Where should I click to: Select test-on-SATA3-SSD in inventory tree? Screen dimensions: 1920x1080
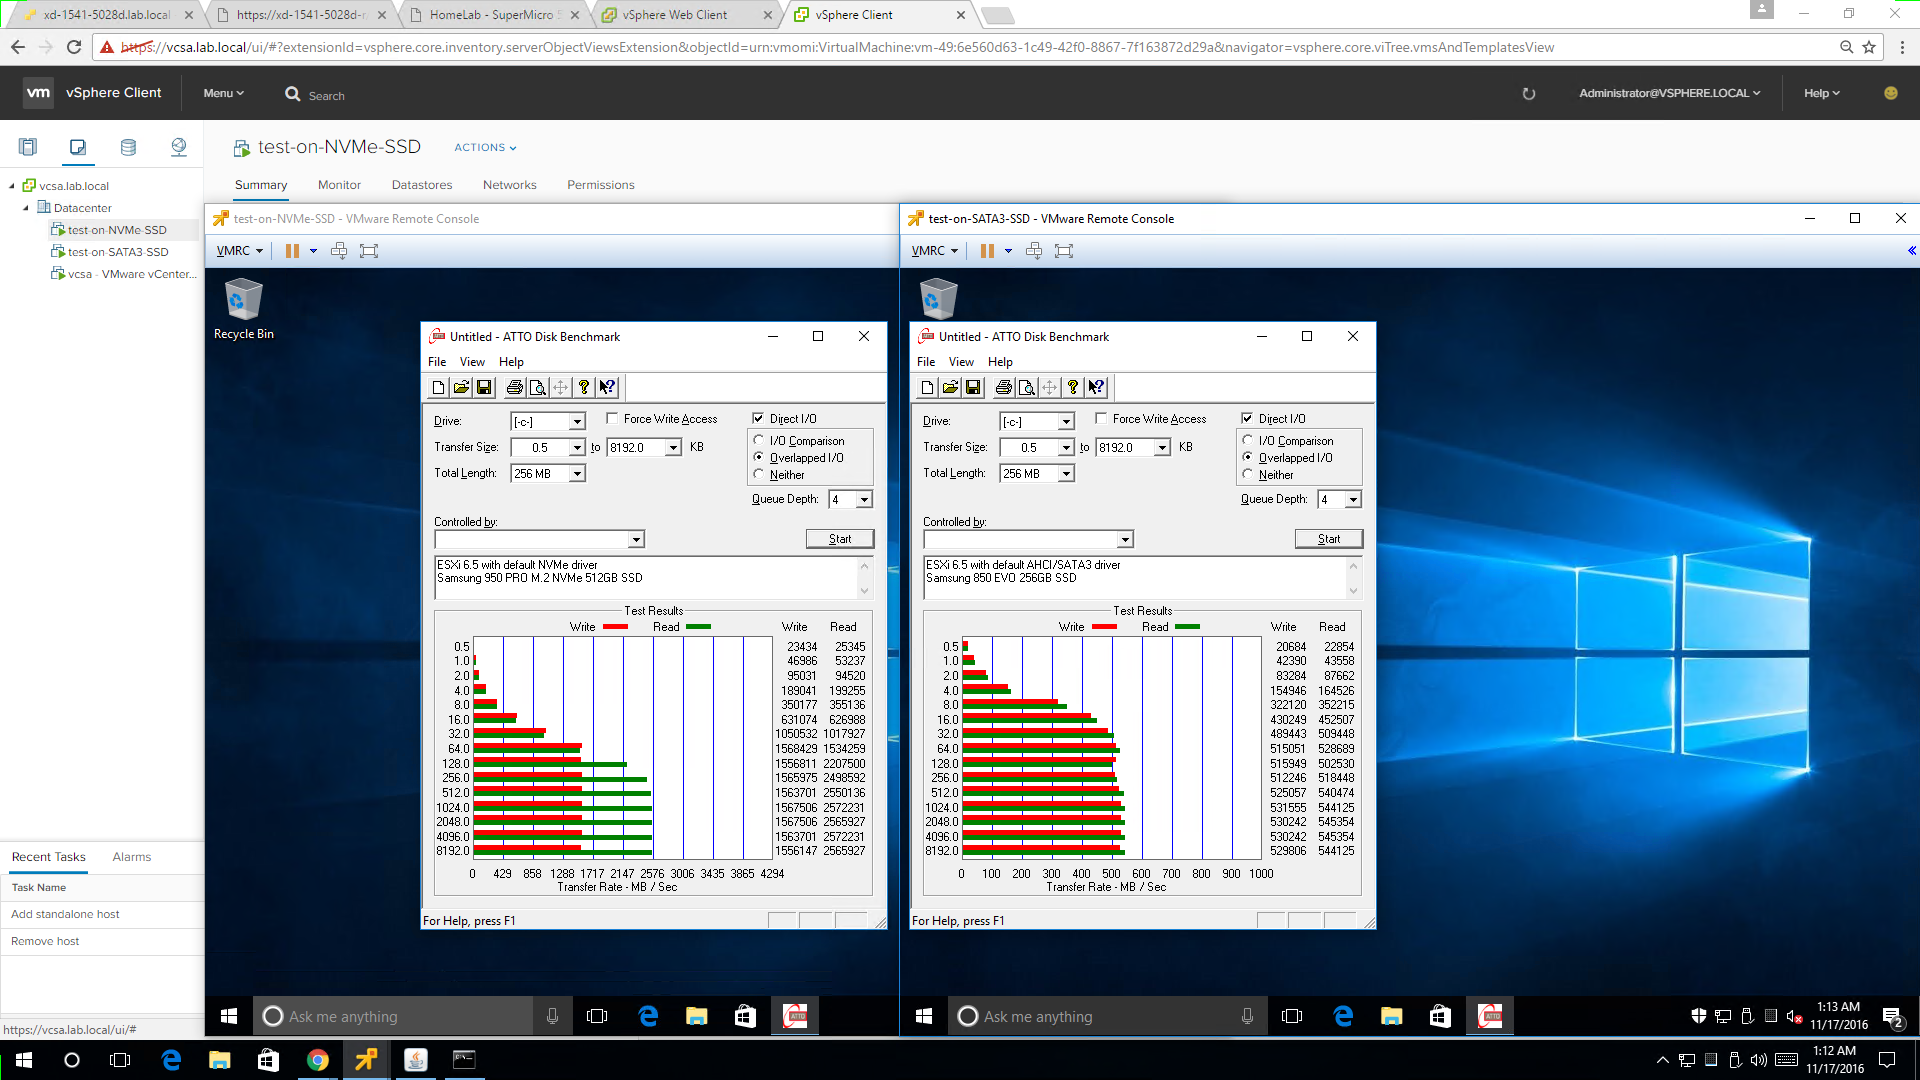point(118,252)
